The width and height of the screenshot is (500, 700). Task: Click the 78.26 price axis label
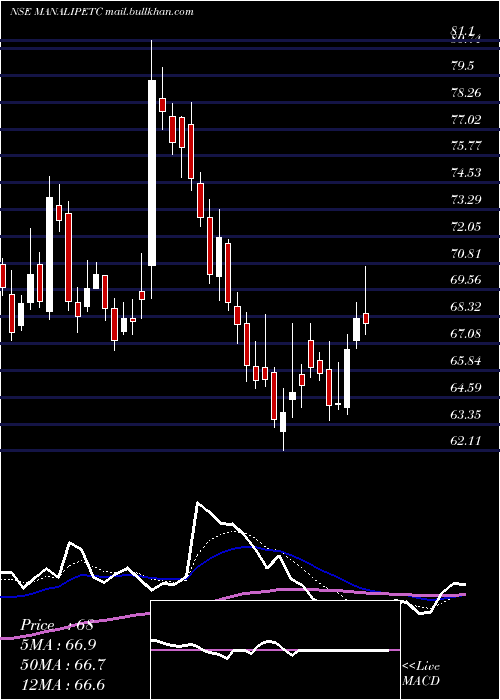pyautogui.click(x=466, y=93)
